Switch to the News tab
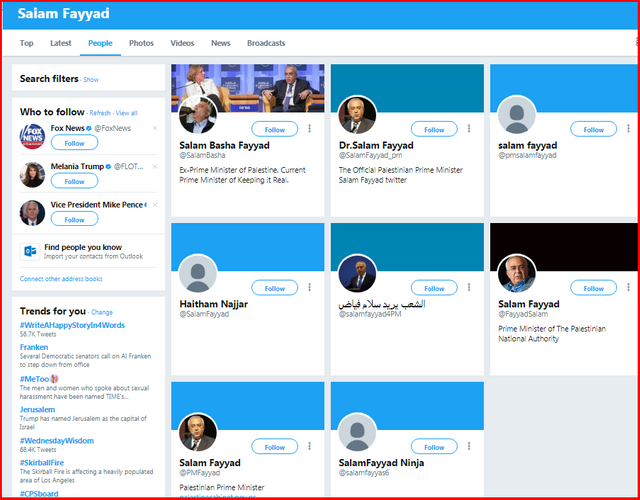 coord(220,43)
